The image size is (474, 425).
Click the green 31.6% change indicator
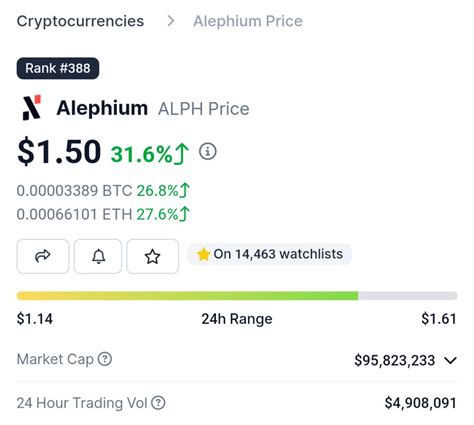(x=150, y=154)
